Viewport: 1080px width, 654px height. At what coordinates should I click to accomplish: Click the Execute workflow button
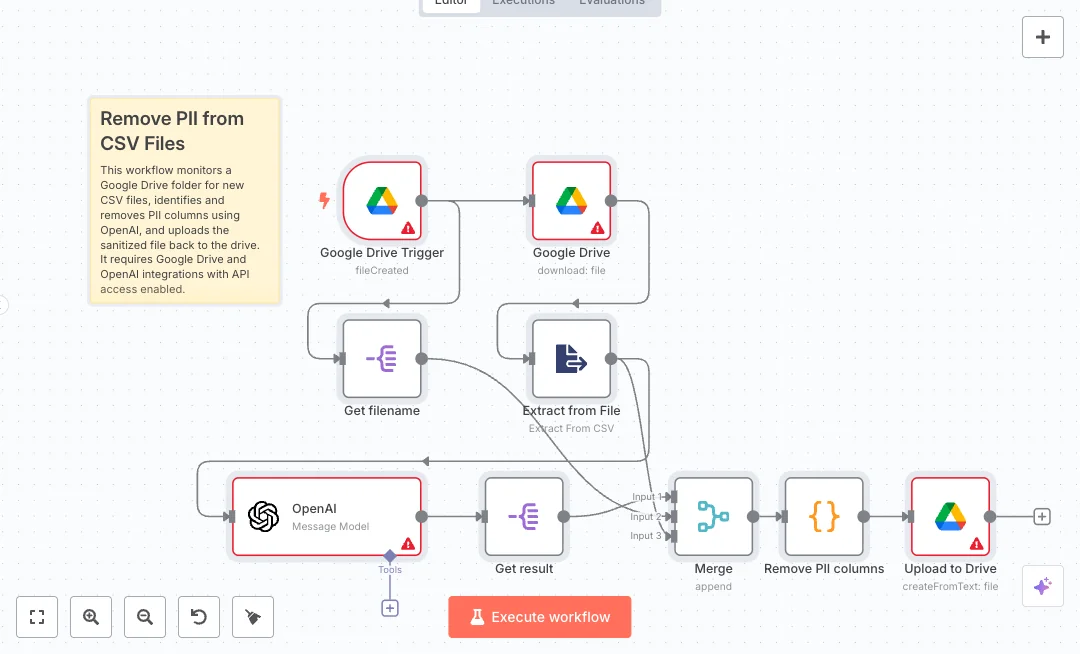(539, 617)
